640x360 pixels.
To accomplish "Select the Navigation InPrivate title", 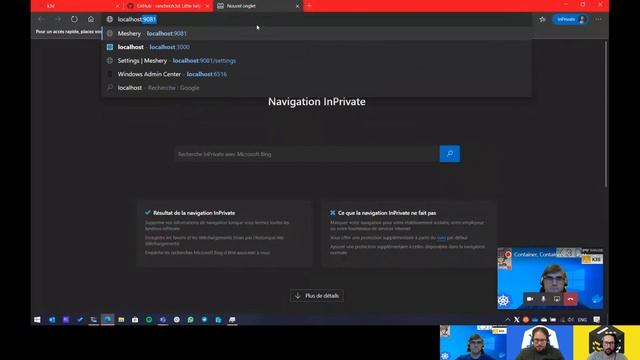I will pyautogui.click(x=317, y=102).
